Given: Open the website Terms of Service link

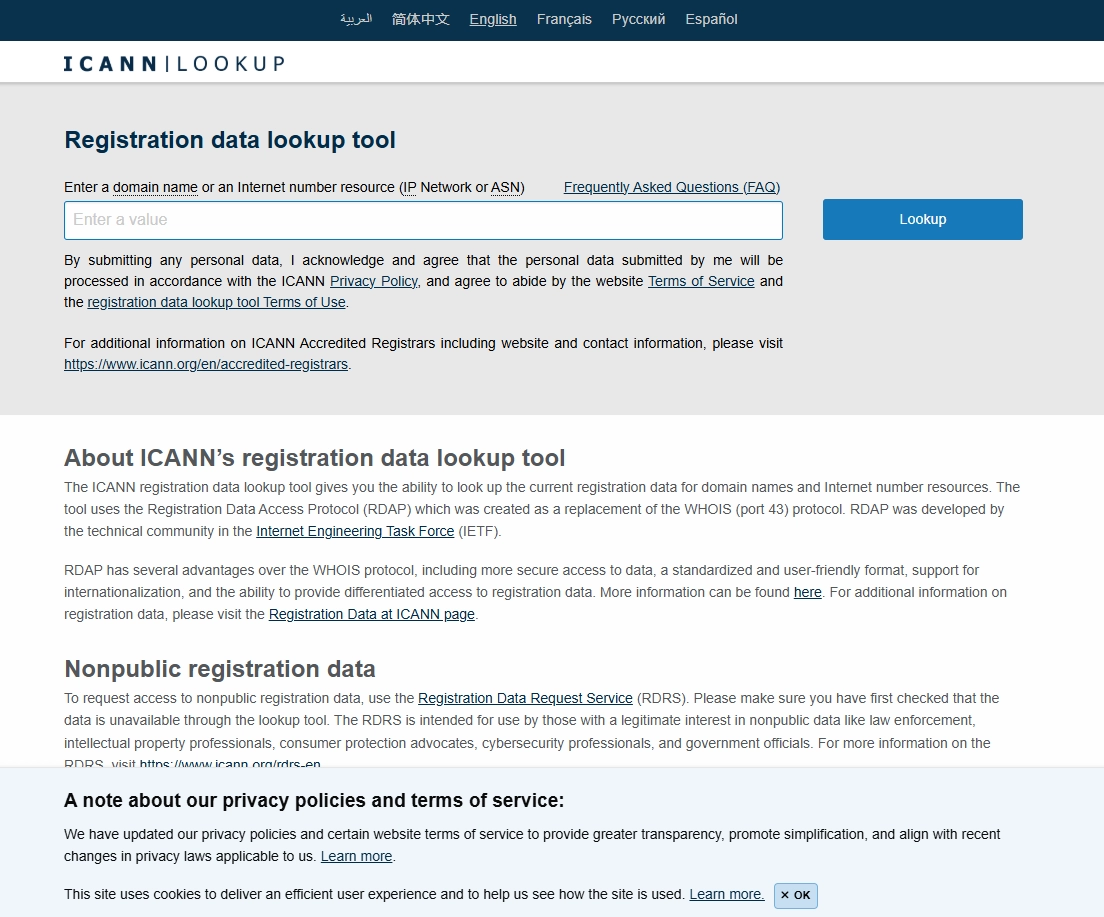Looking at the screenshot, I should coord(701,281).
